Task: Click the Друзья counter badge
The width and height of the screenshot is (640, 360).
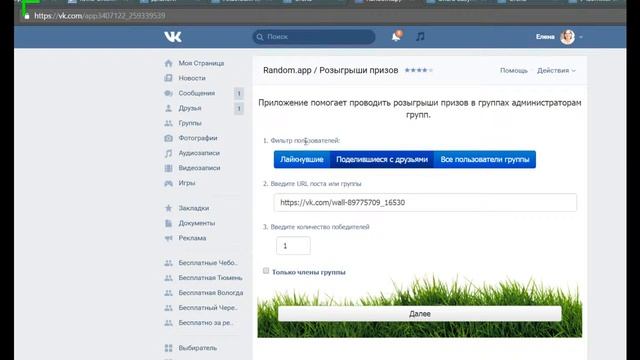Action: click(x=239, y=109)
